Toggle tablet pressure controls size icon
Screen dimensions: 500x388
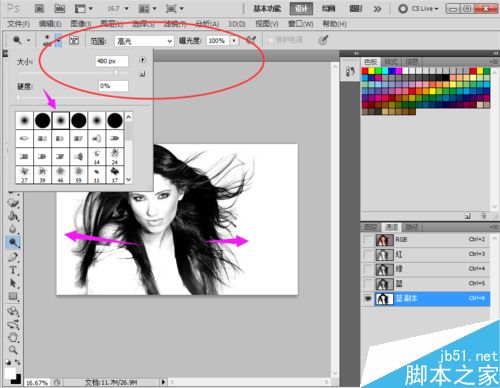323,40
